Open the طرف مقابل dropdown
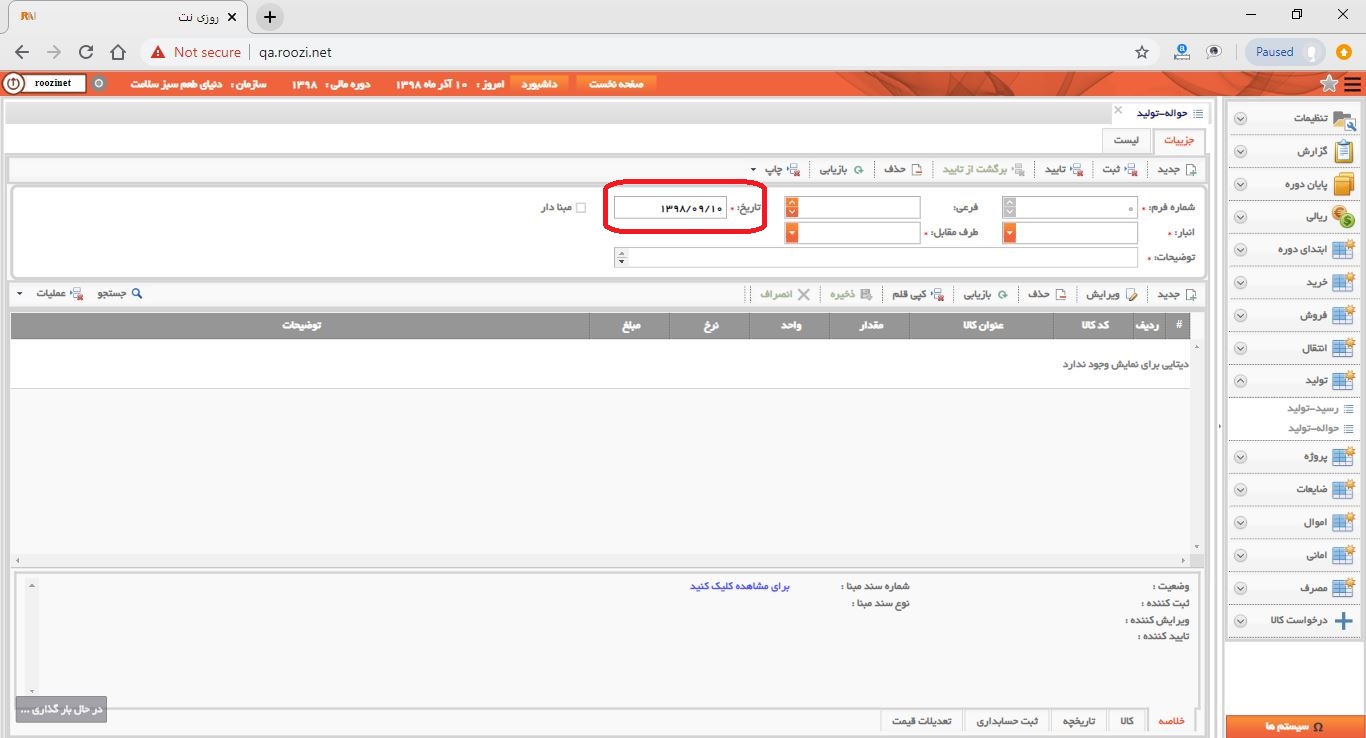The height and width of the screenshot is (738, 1366). (x=792, y=233)
